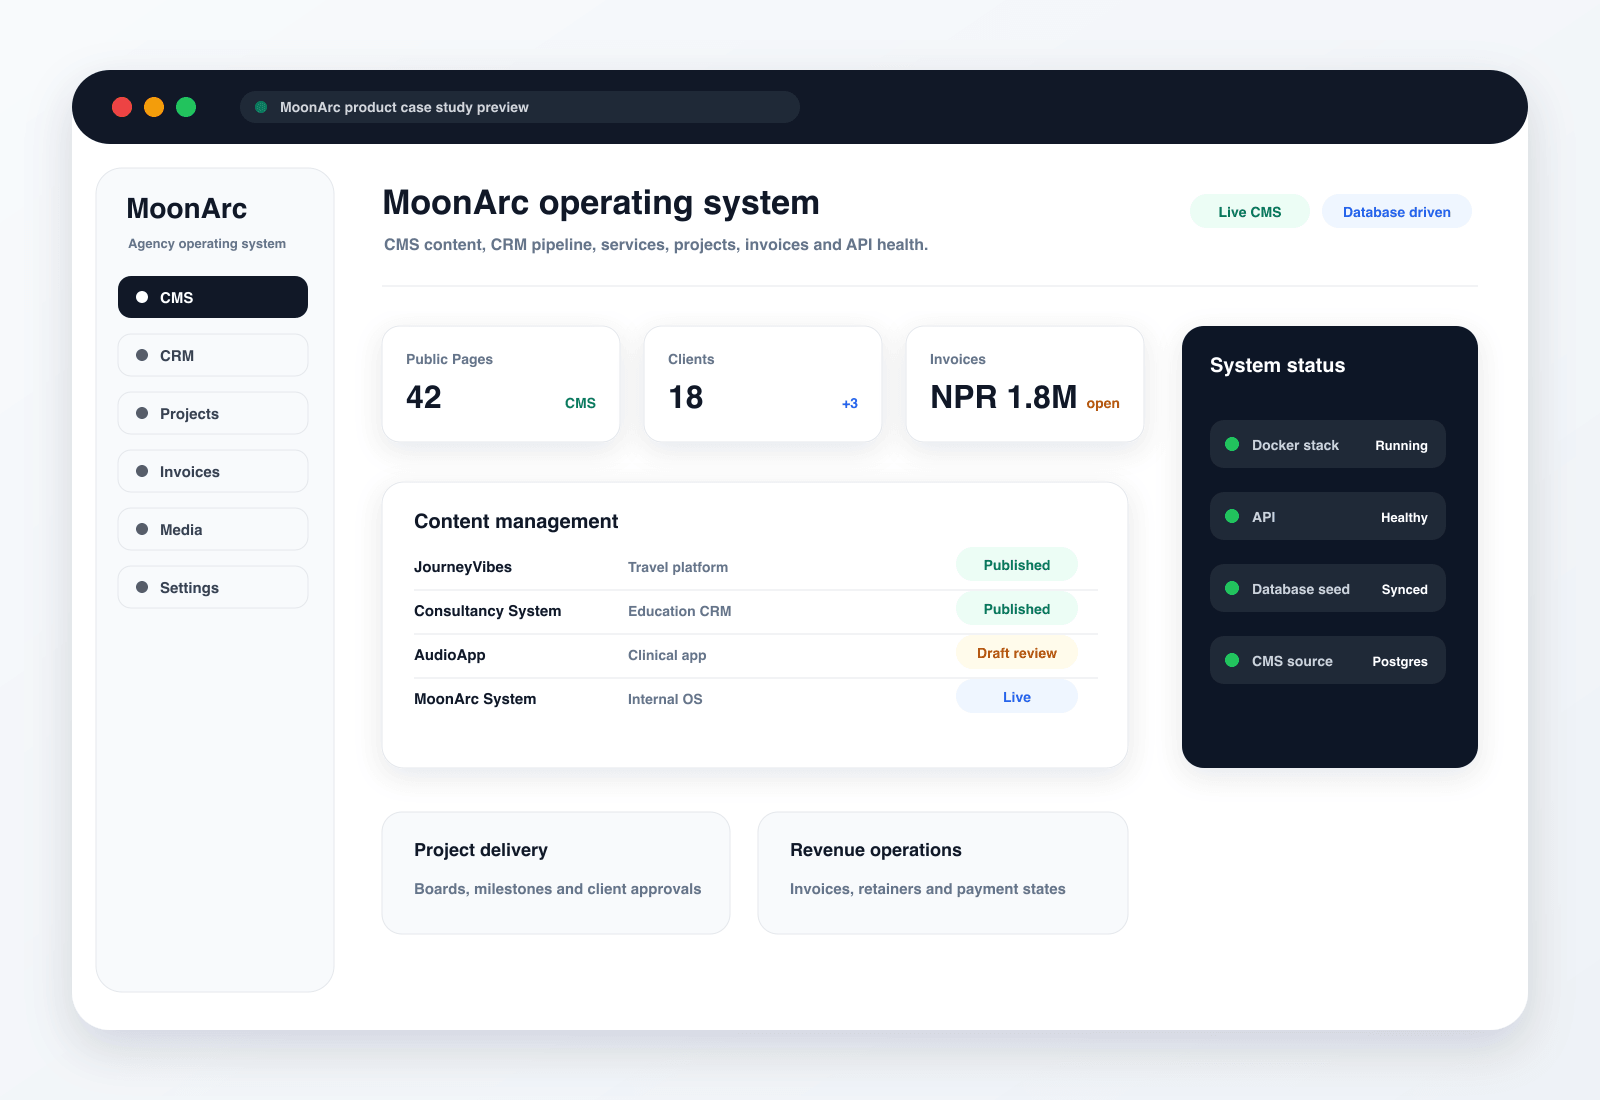
Task: Click the Docker stack green status dot
Action: click(x=1232, y=444)
